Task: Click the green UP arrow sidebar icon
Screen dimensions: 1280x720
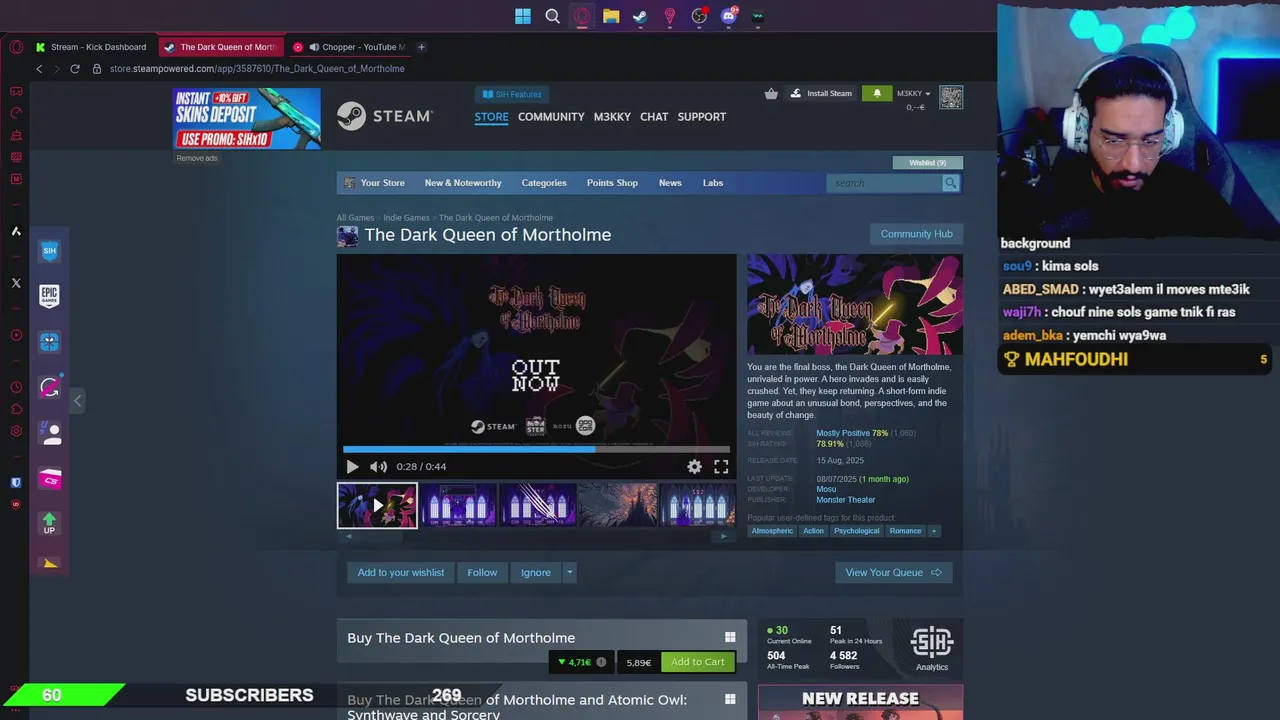Action: point(49,523)
